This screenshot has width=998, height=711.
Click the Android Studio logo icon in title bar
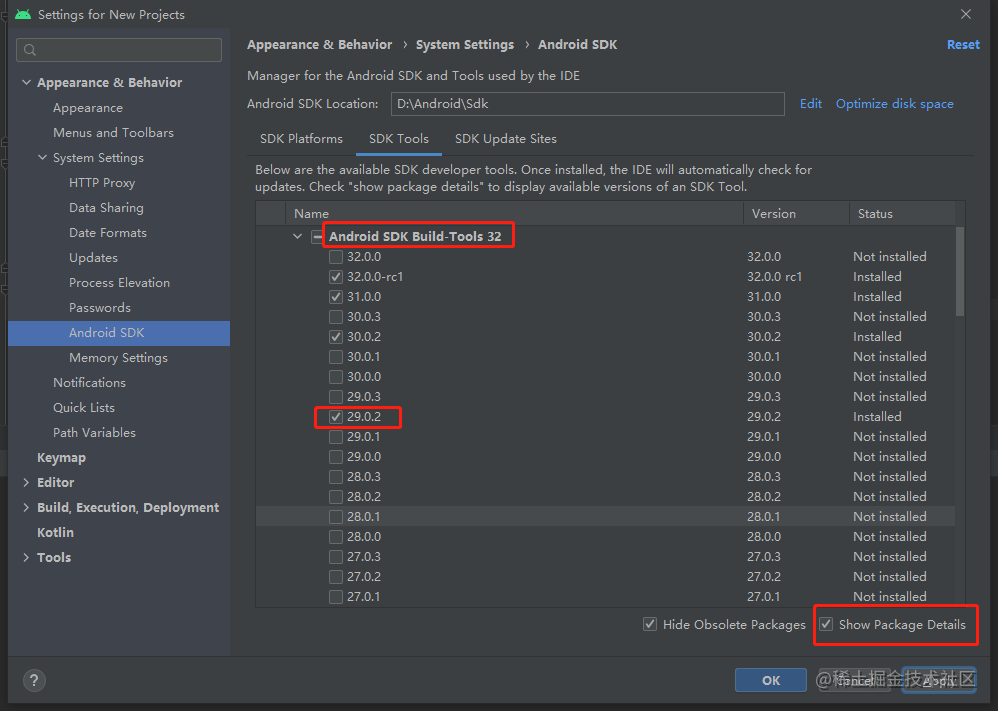[24, 14]
